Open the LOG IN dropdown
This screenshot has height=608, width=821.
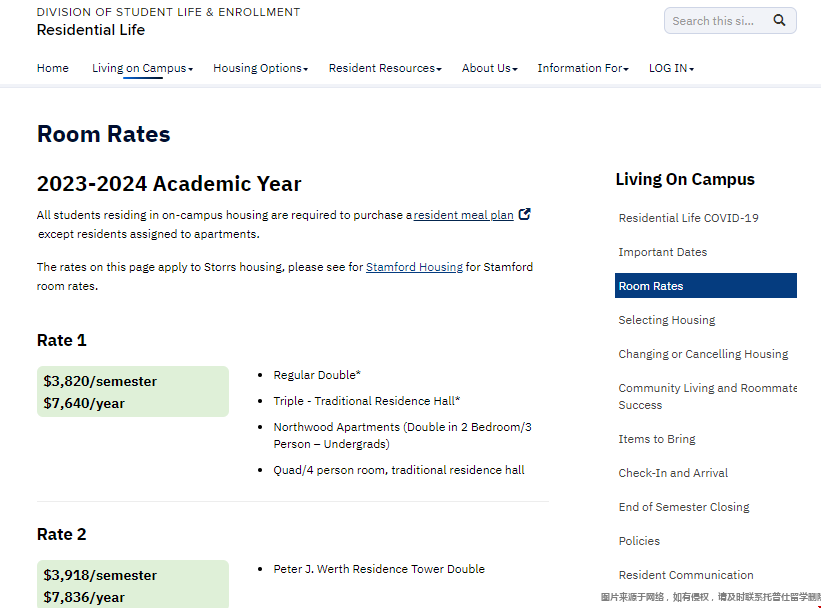tap(671, 68)
